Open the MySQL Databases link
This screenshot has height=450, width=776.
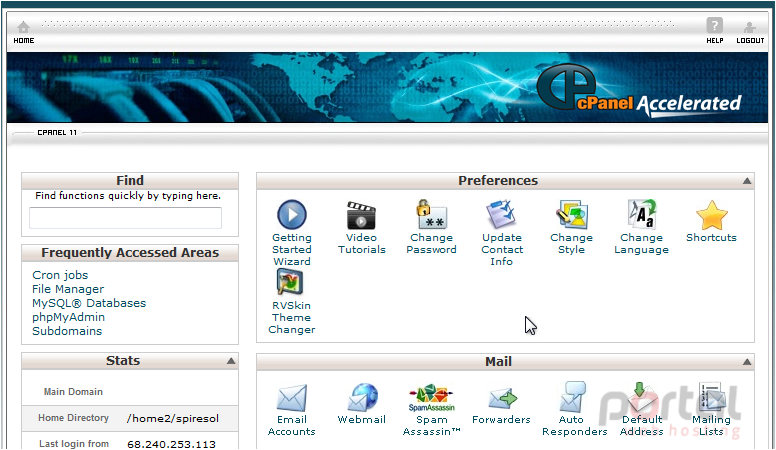pyautogui.click(x=89, y=303)
